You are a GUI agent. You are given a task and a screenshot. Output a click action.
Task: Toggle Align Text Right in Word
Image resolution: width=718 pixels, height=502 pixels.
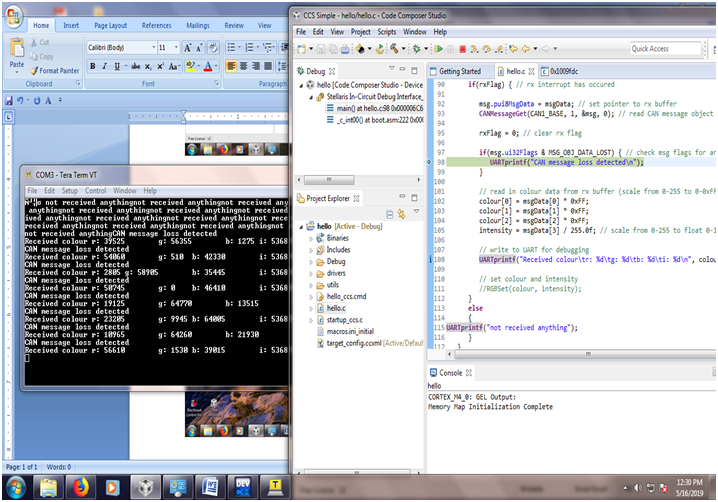(256, 66)
